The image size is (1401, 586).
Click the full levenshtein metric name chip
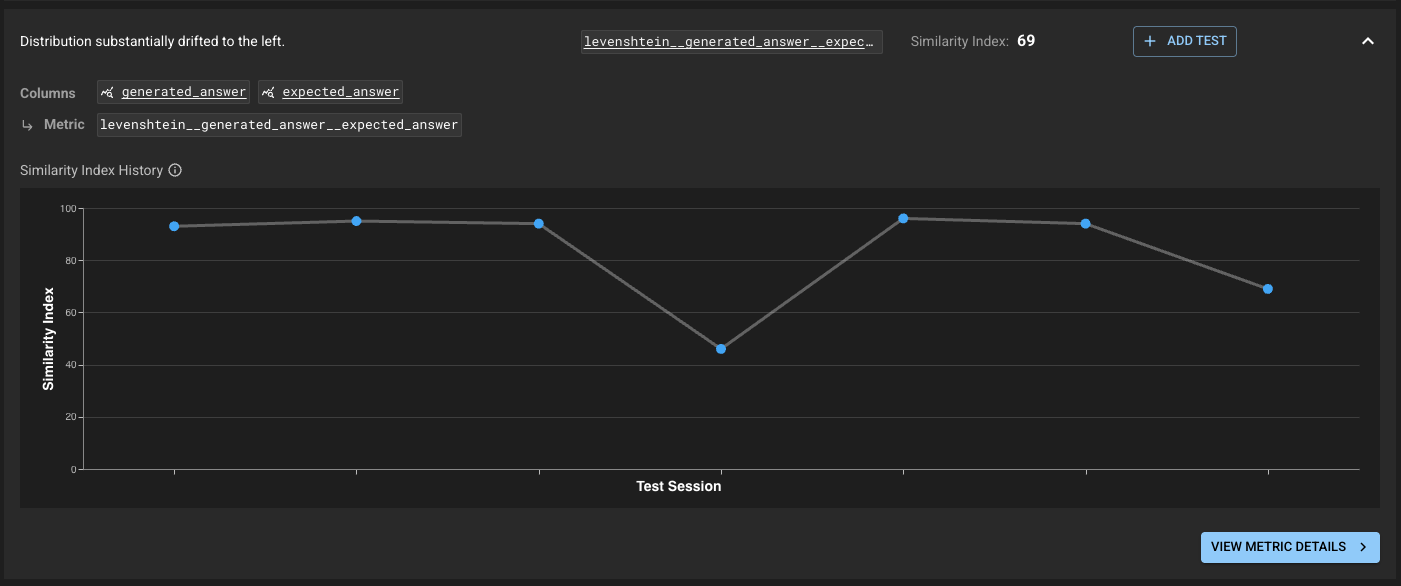(279, 125)
